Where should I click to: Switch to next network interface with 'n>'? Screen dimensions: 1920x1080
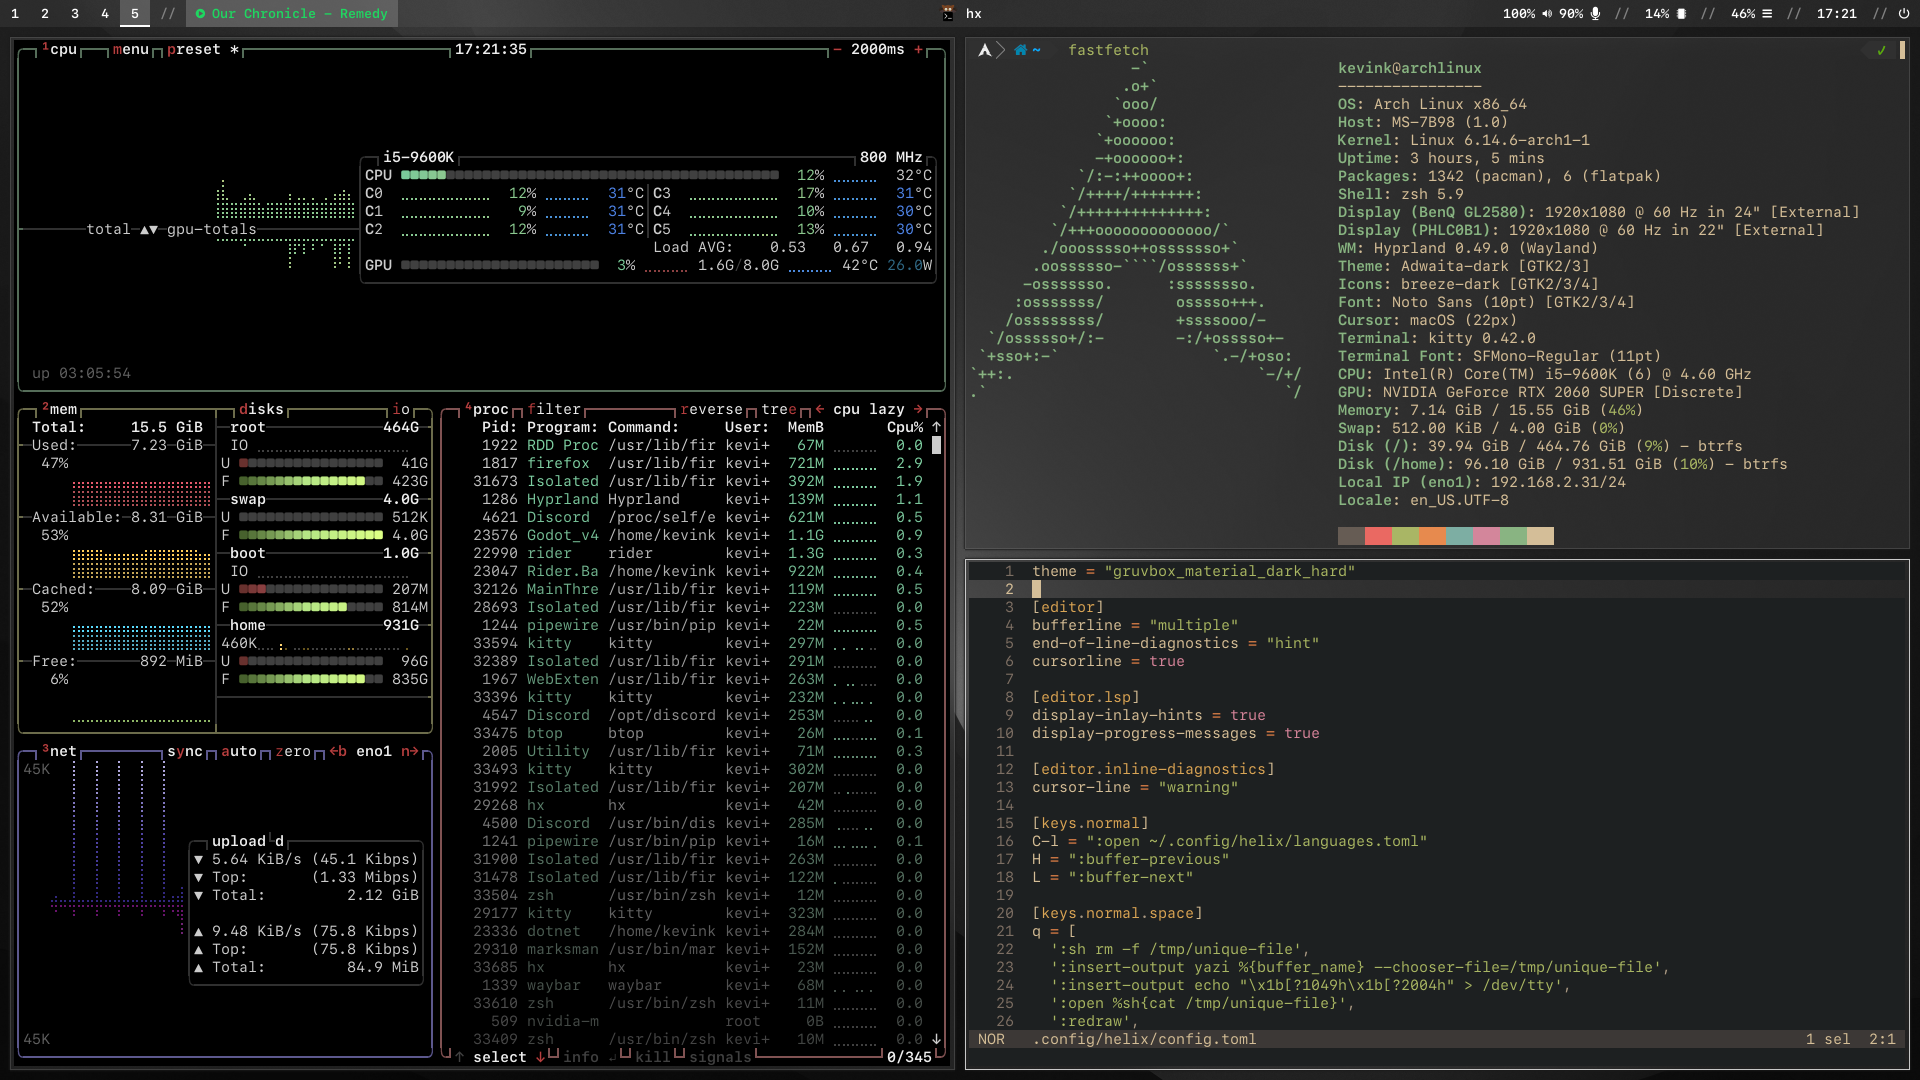410,751
